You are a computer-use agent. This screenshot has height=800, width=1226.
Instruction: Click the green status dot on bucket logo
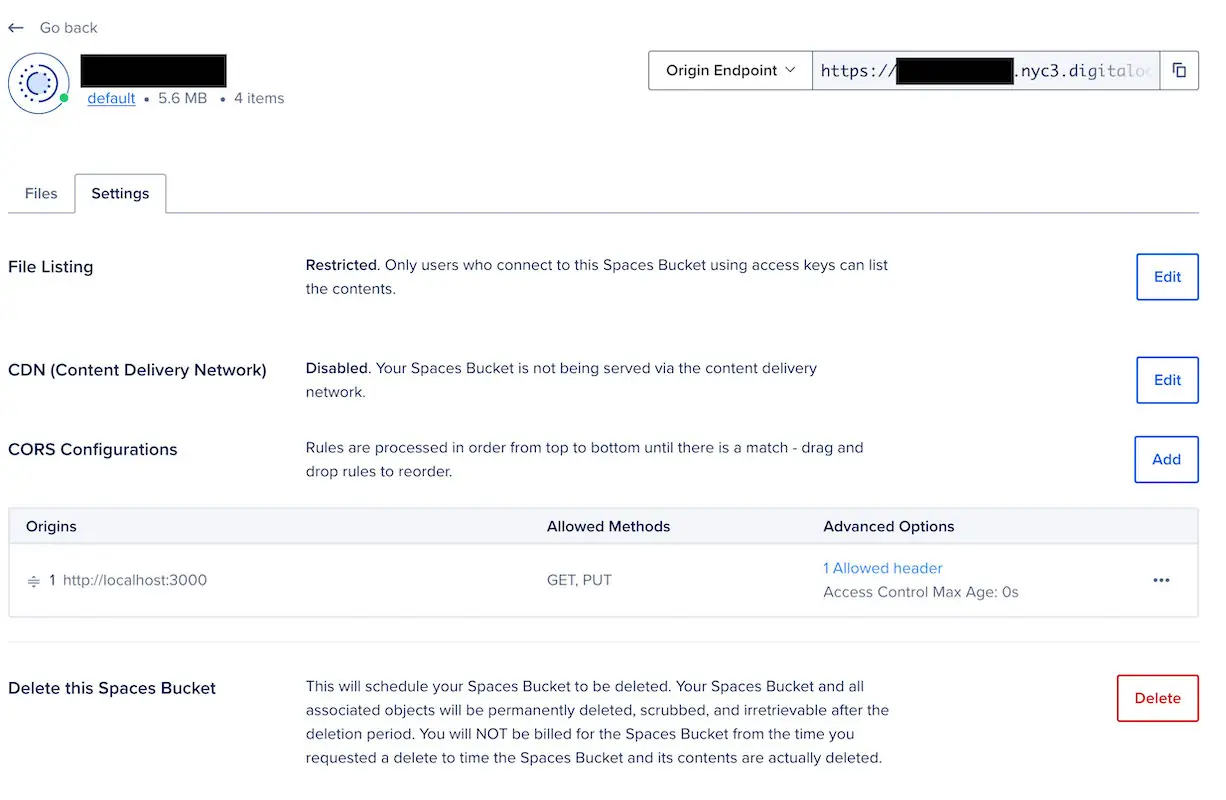tap(64, 98)
